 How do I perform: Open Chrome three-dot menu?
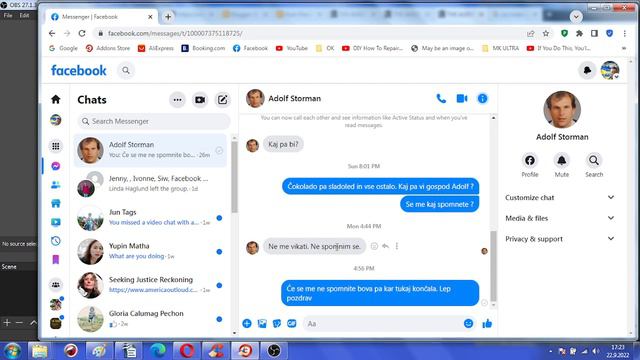[624, 33]
